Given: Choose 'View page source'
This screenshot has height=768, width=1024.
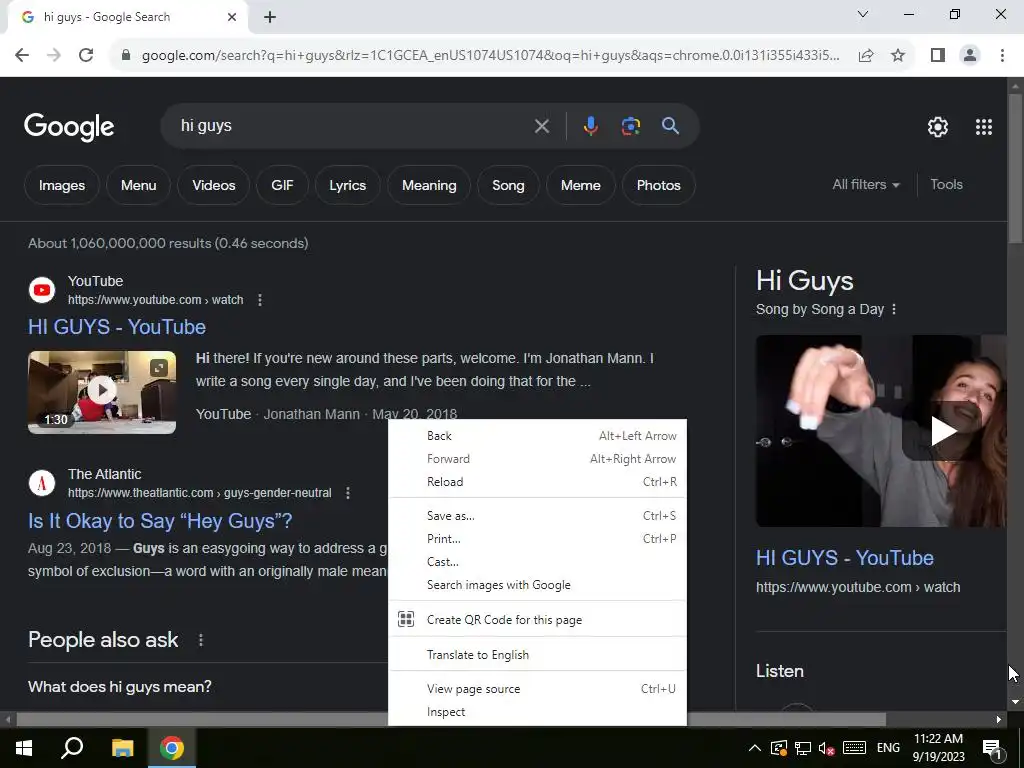Looking at the screenshot, I should coord(537,689).
